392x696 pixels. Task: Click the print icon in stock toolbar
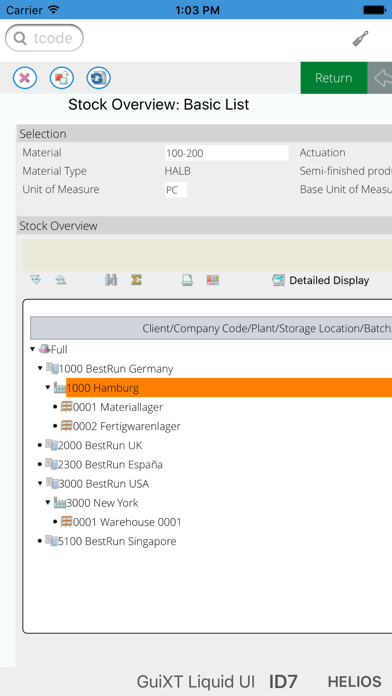[187, 280]
